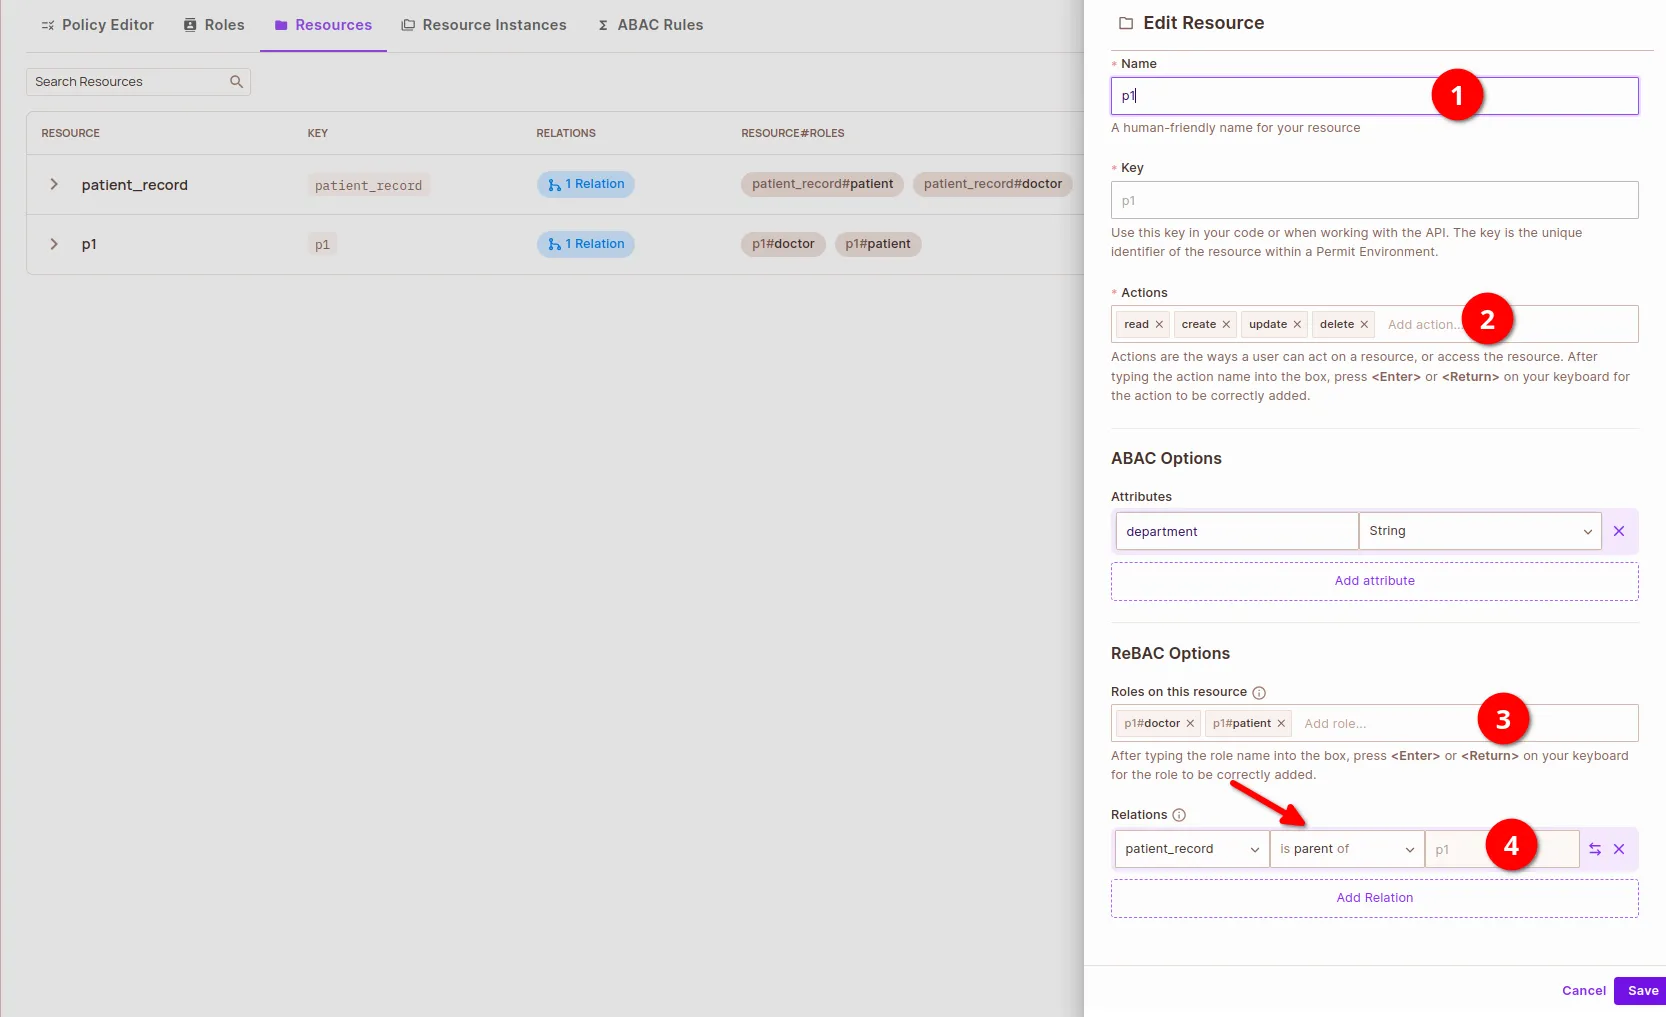Save the resource changes
Viewport: 1666px width, 1017px height.
[1641, 991]
